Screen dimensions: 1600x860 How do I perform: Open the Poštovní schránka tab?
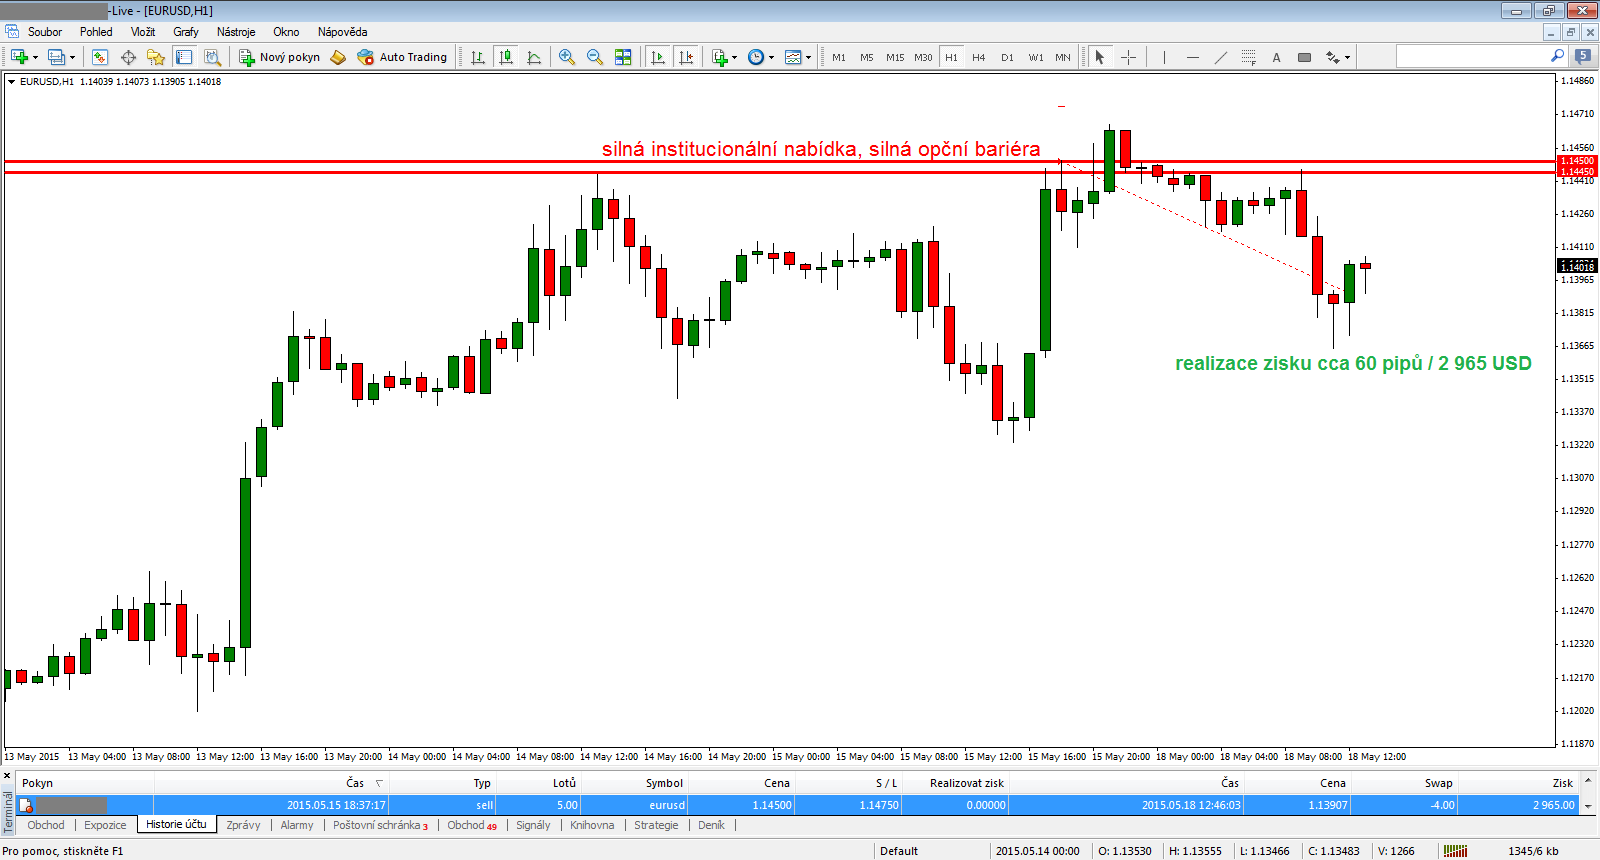[x=380, y=825]
